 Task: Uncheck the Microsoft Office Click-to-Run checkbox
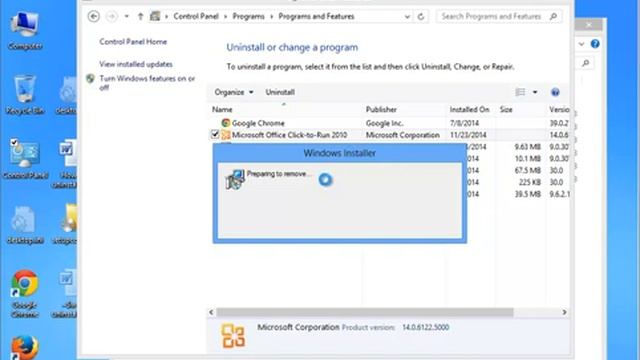click(x=215, y=134)
